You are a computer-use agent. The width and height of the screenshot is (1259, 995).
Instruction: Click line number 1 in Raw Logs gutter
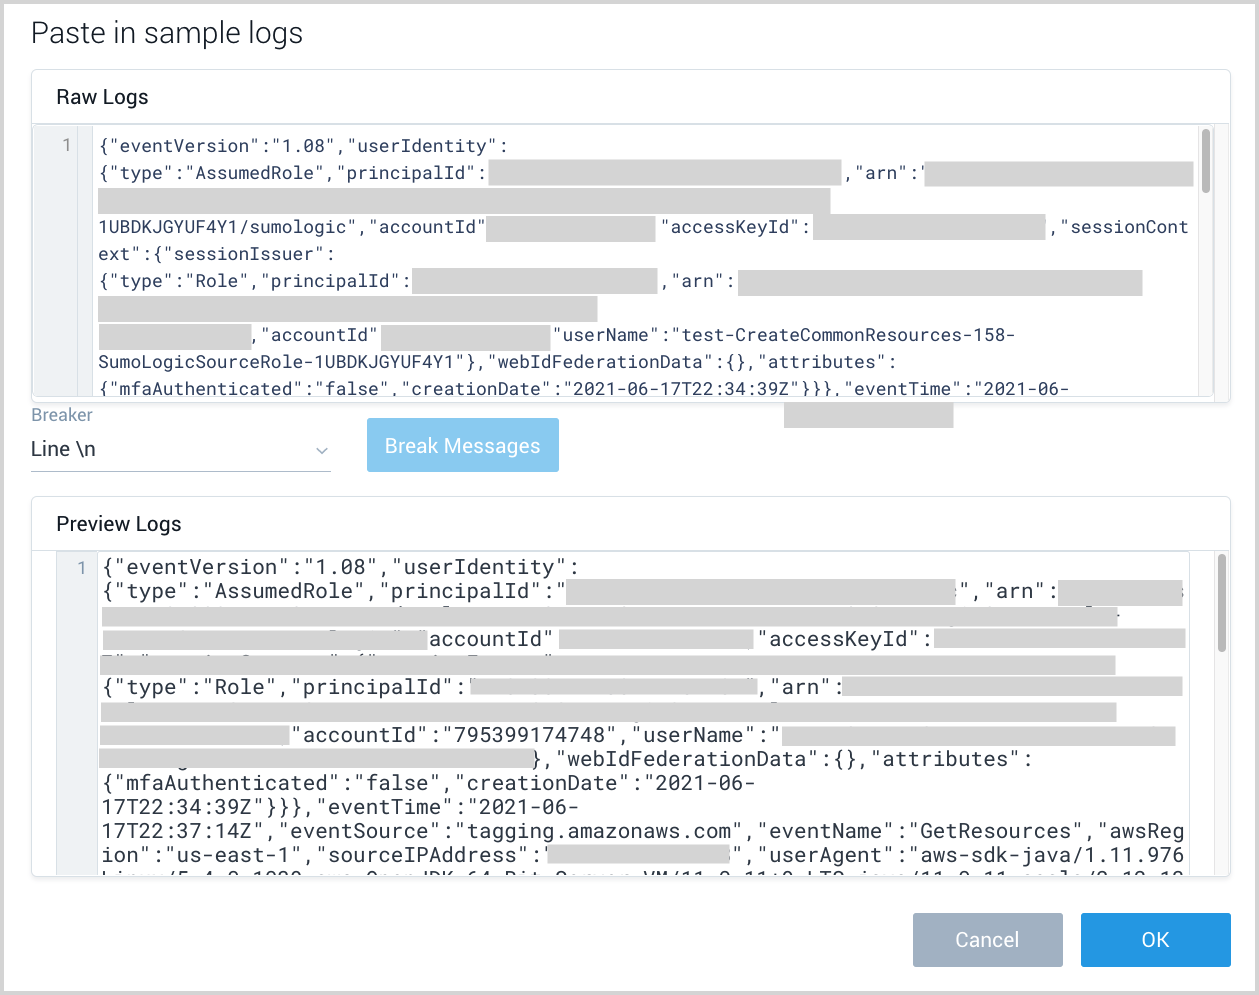tap(67, 146)
